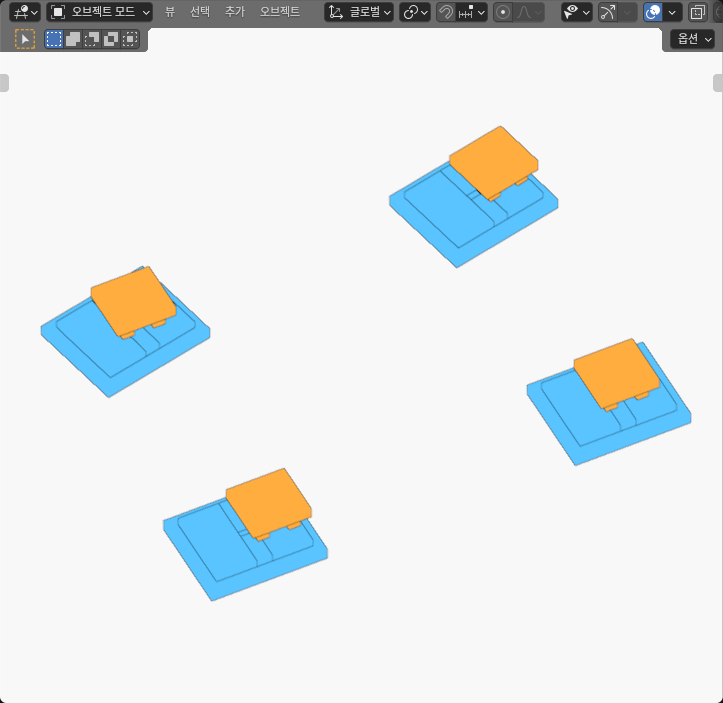723x703 pixels.
Task: Expand the right sidebar panel handle
Action: [718, 83]
